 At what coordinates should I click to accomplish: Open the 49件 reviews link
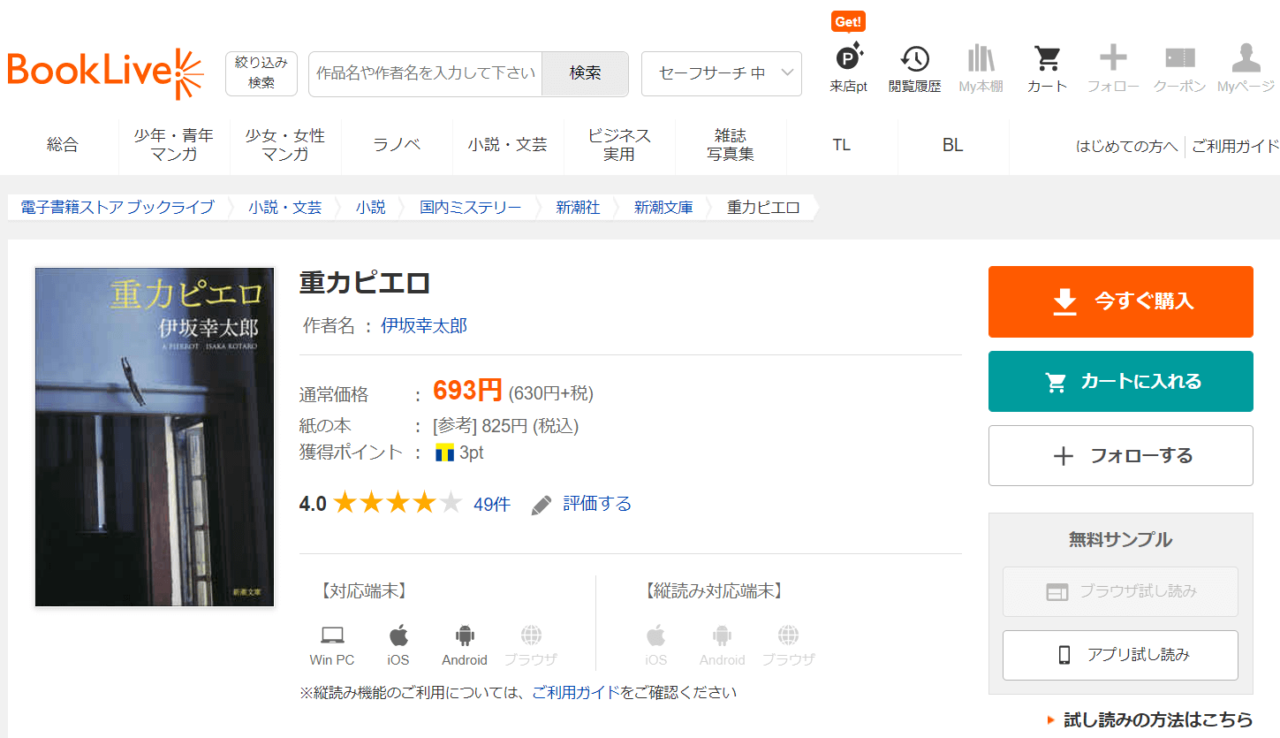492,504
